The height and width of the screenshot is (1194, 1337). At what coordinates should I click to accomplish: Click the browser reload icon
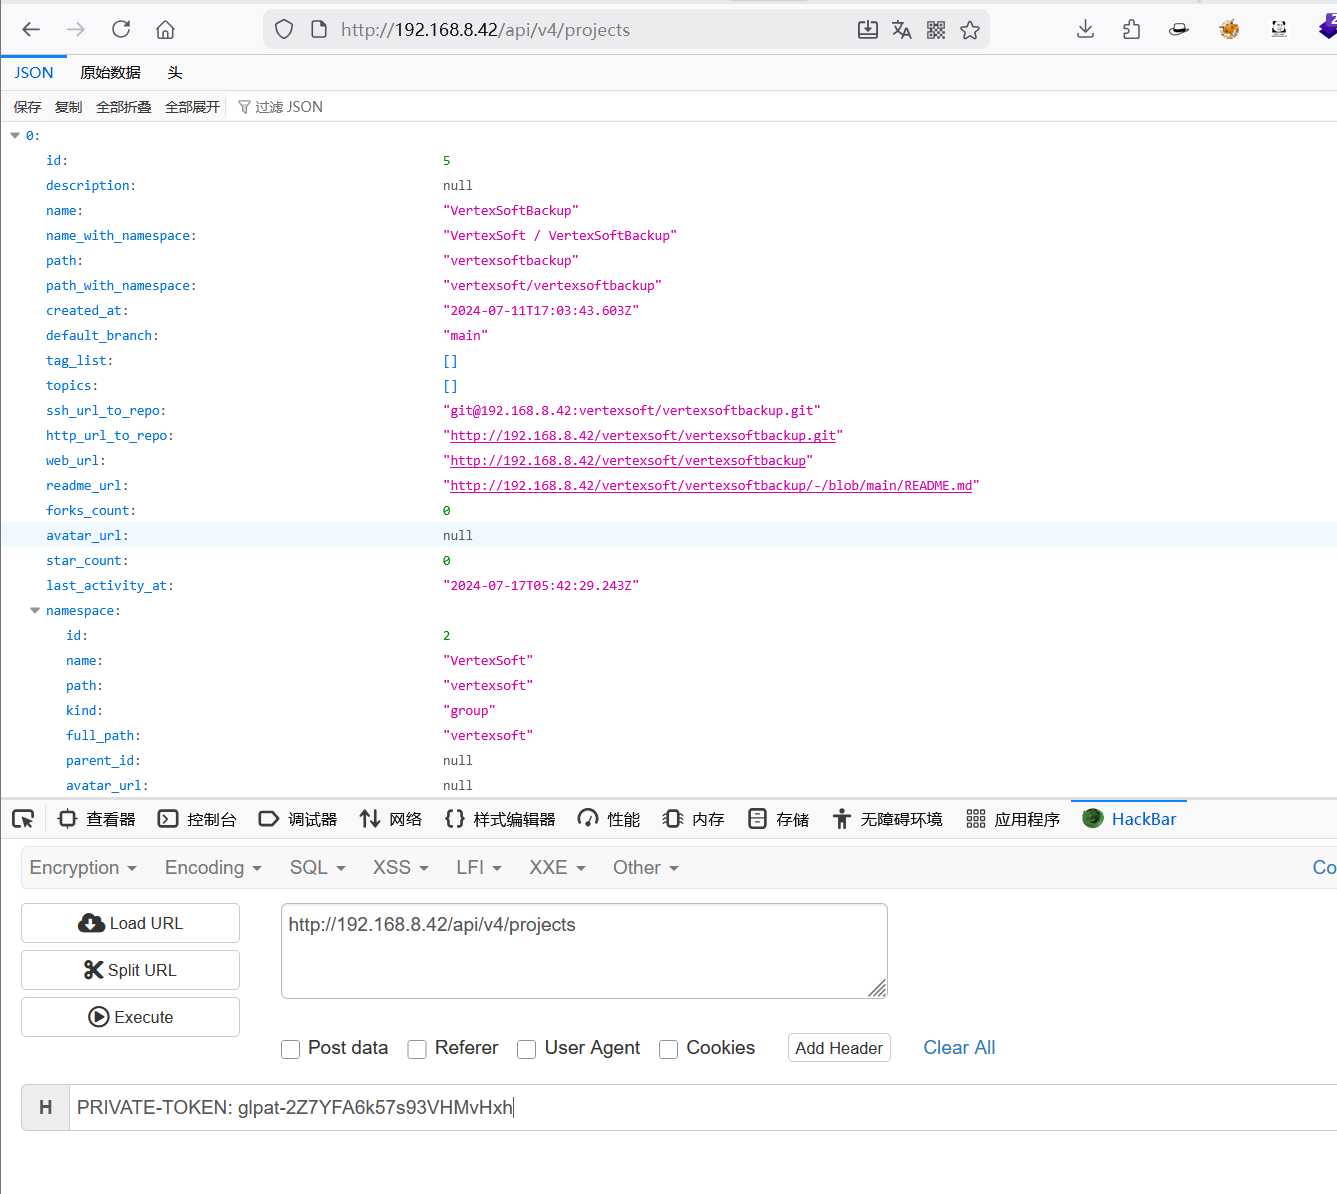[x=121, y=30]
